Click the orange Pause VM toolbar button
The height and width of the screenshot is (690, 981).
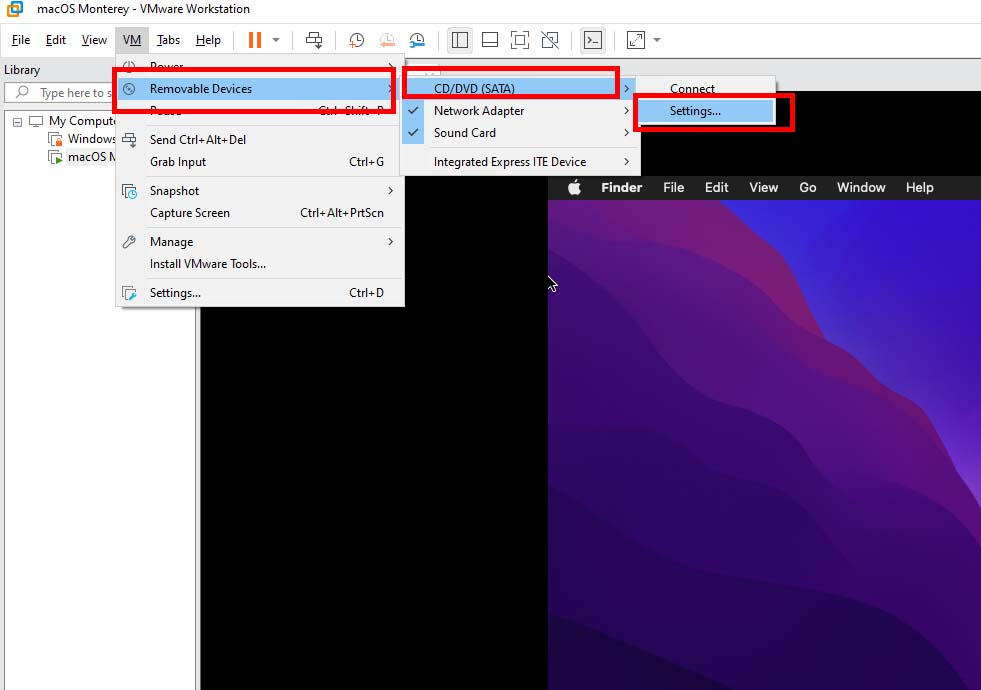(x=254, y=40)
